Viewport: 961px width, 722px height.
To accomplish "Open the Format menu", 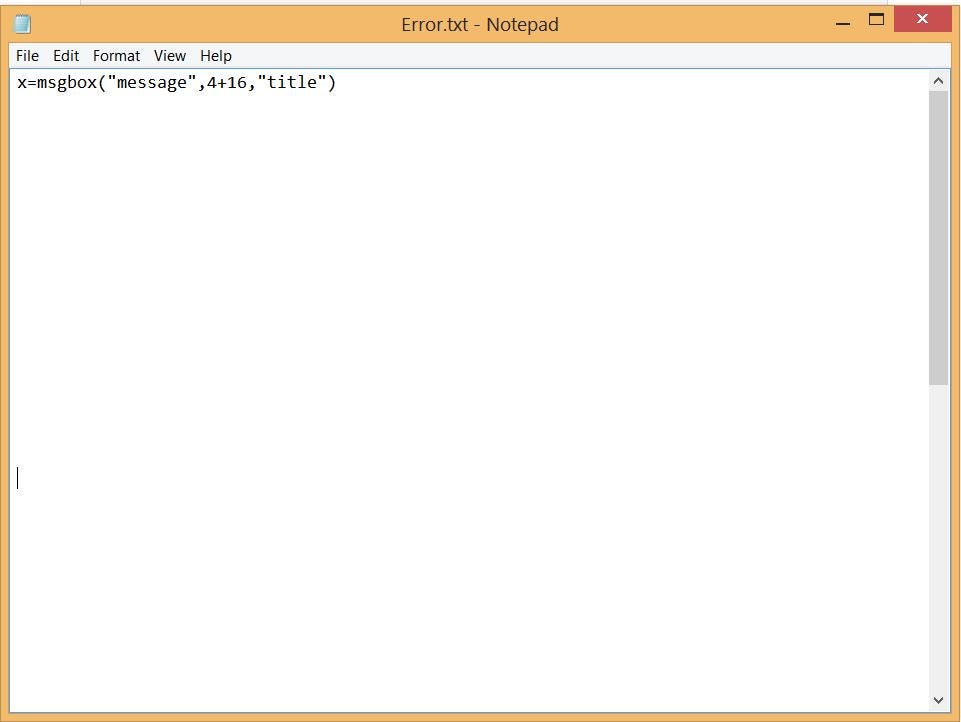I will point(116,55).
